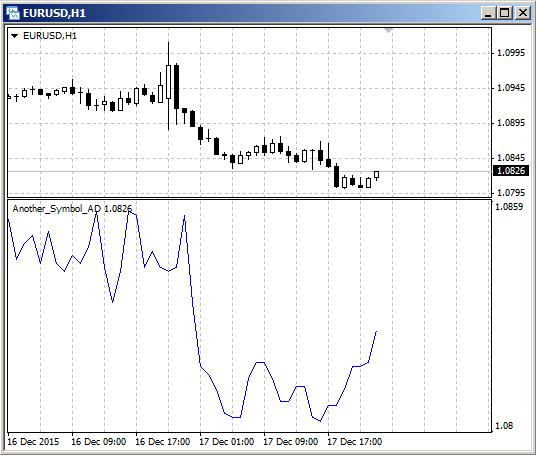536x455 pixels.
Task: Click the last white candle on the chart
Action: (x=376, y=175)
